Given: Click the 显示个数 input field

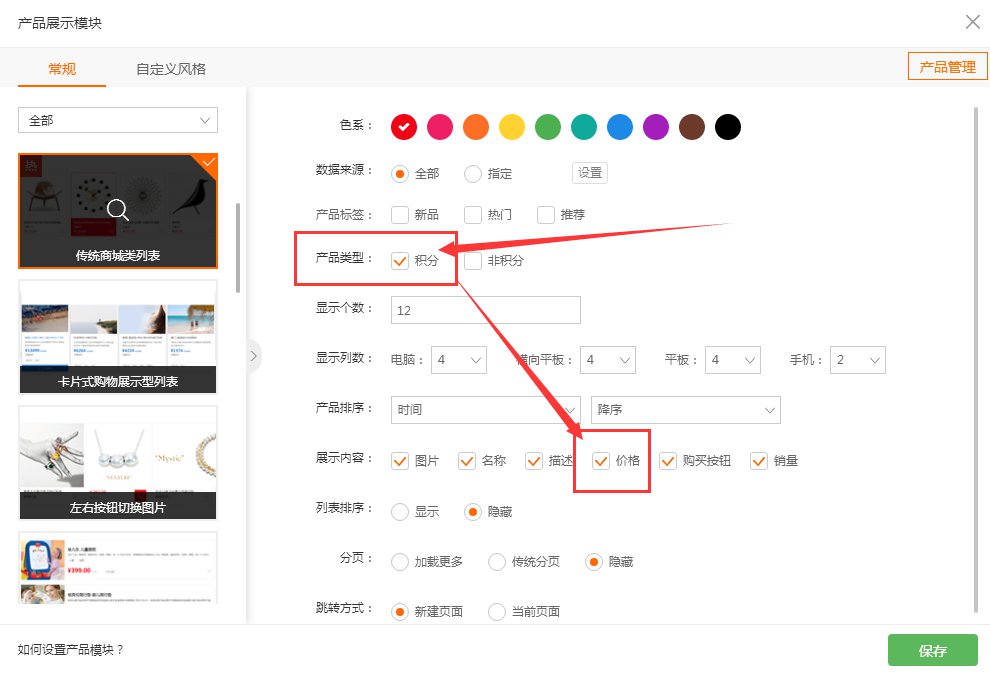Looking at the screenshot, I should (x=485, y=311).
